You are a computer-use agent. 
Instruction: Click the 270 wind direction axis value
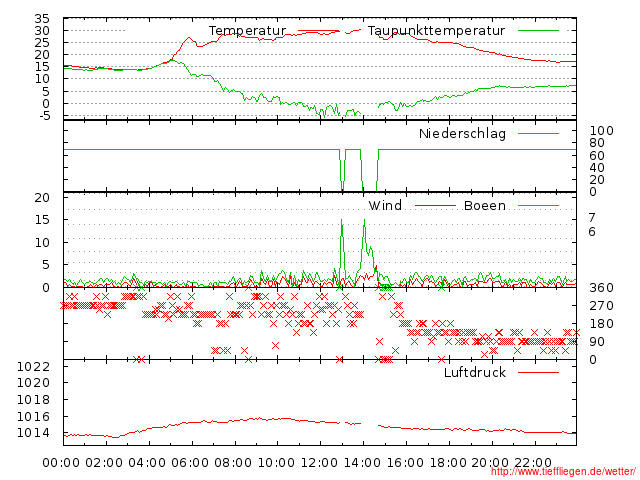601,306
